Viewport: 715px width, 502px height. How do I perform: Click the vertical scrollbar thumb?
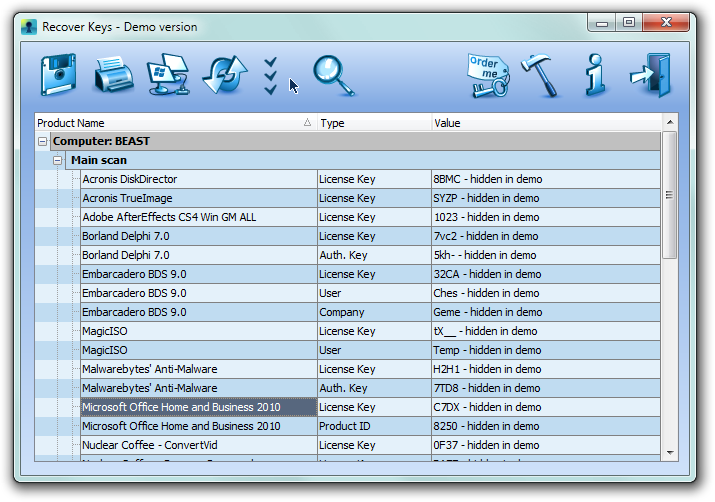click(x=669, y=195)
